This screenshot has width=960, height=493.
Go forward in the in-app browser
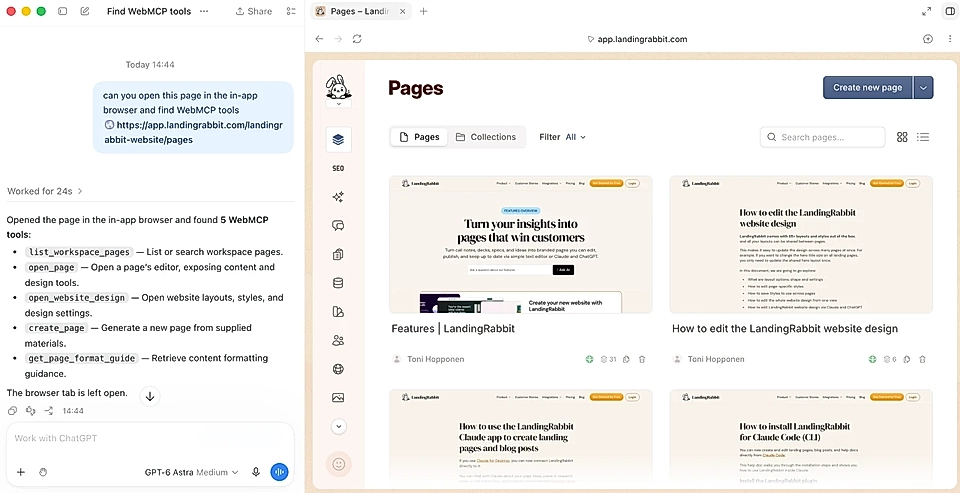point(338,39)
